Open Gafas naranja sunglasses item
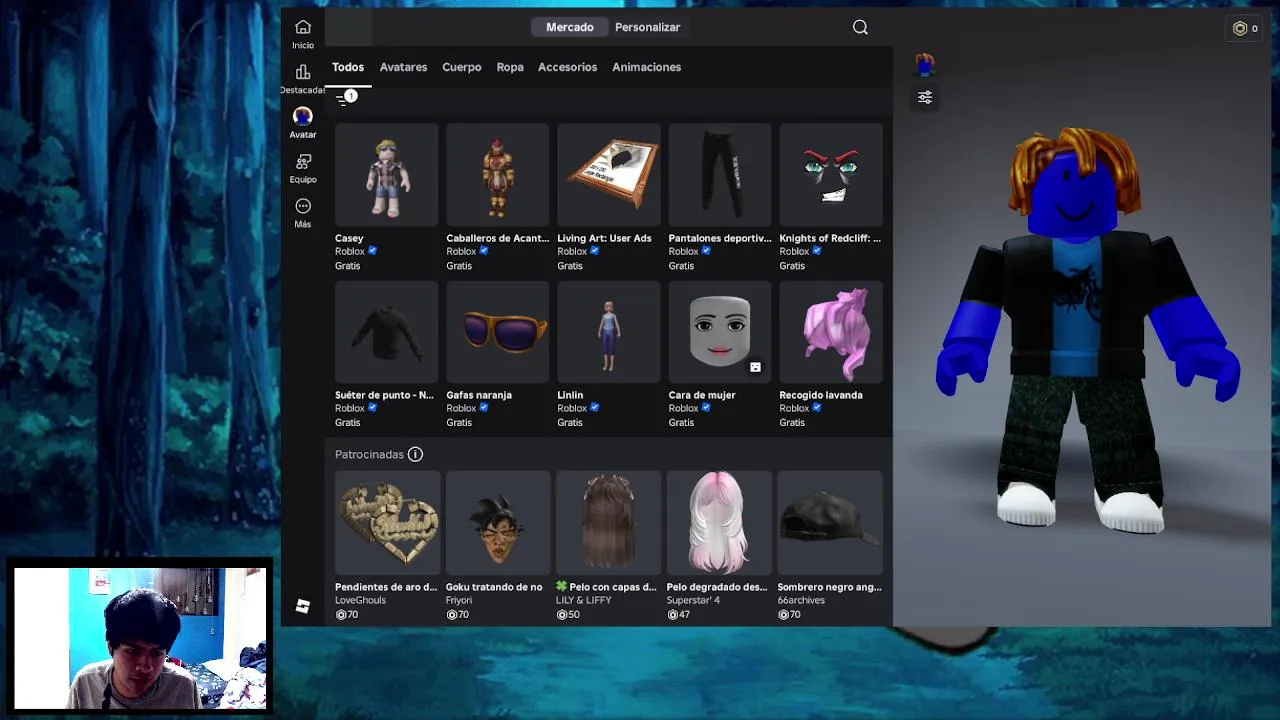 (x=498, y=333)
